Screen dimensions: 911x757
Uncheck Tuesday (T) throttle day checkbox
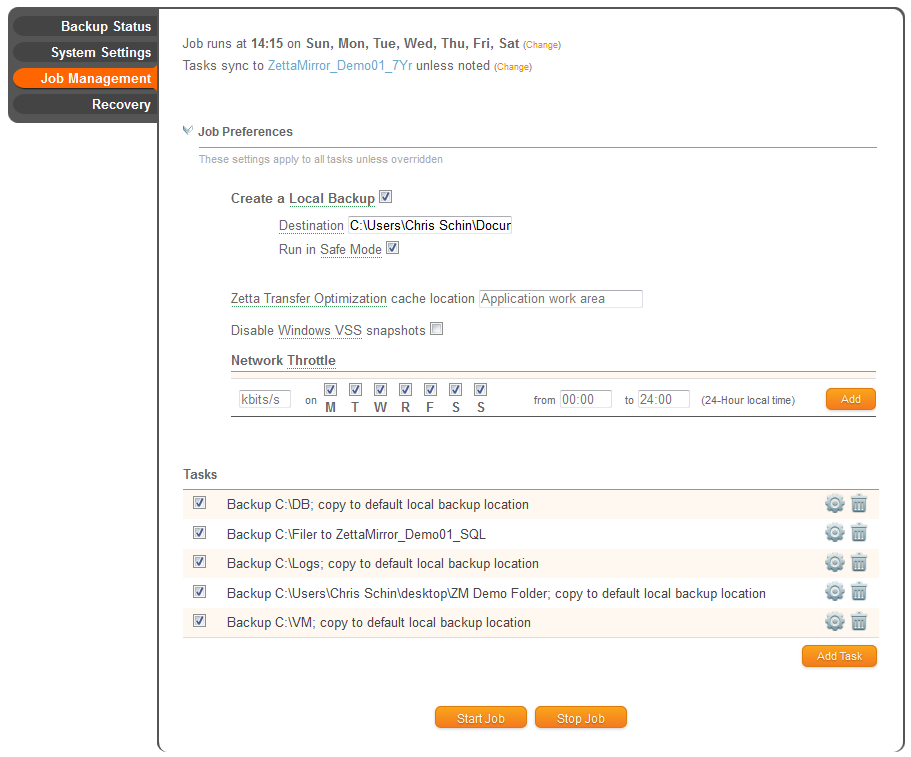pyautogui.click(x=356, y=389)
